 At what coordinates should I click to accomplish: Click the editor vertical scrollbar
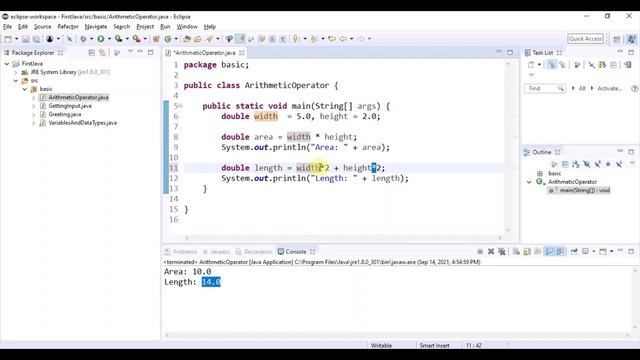pyautogui.click(x=508, y=147)
